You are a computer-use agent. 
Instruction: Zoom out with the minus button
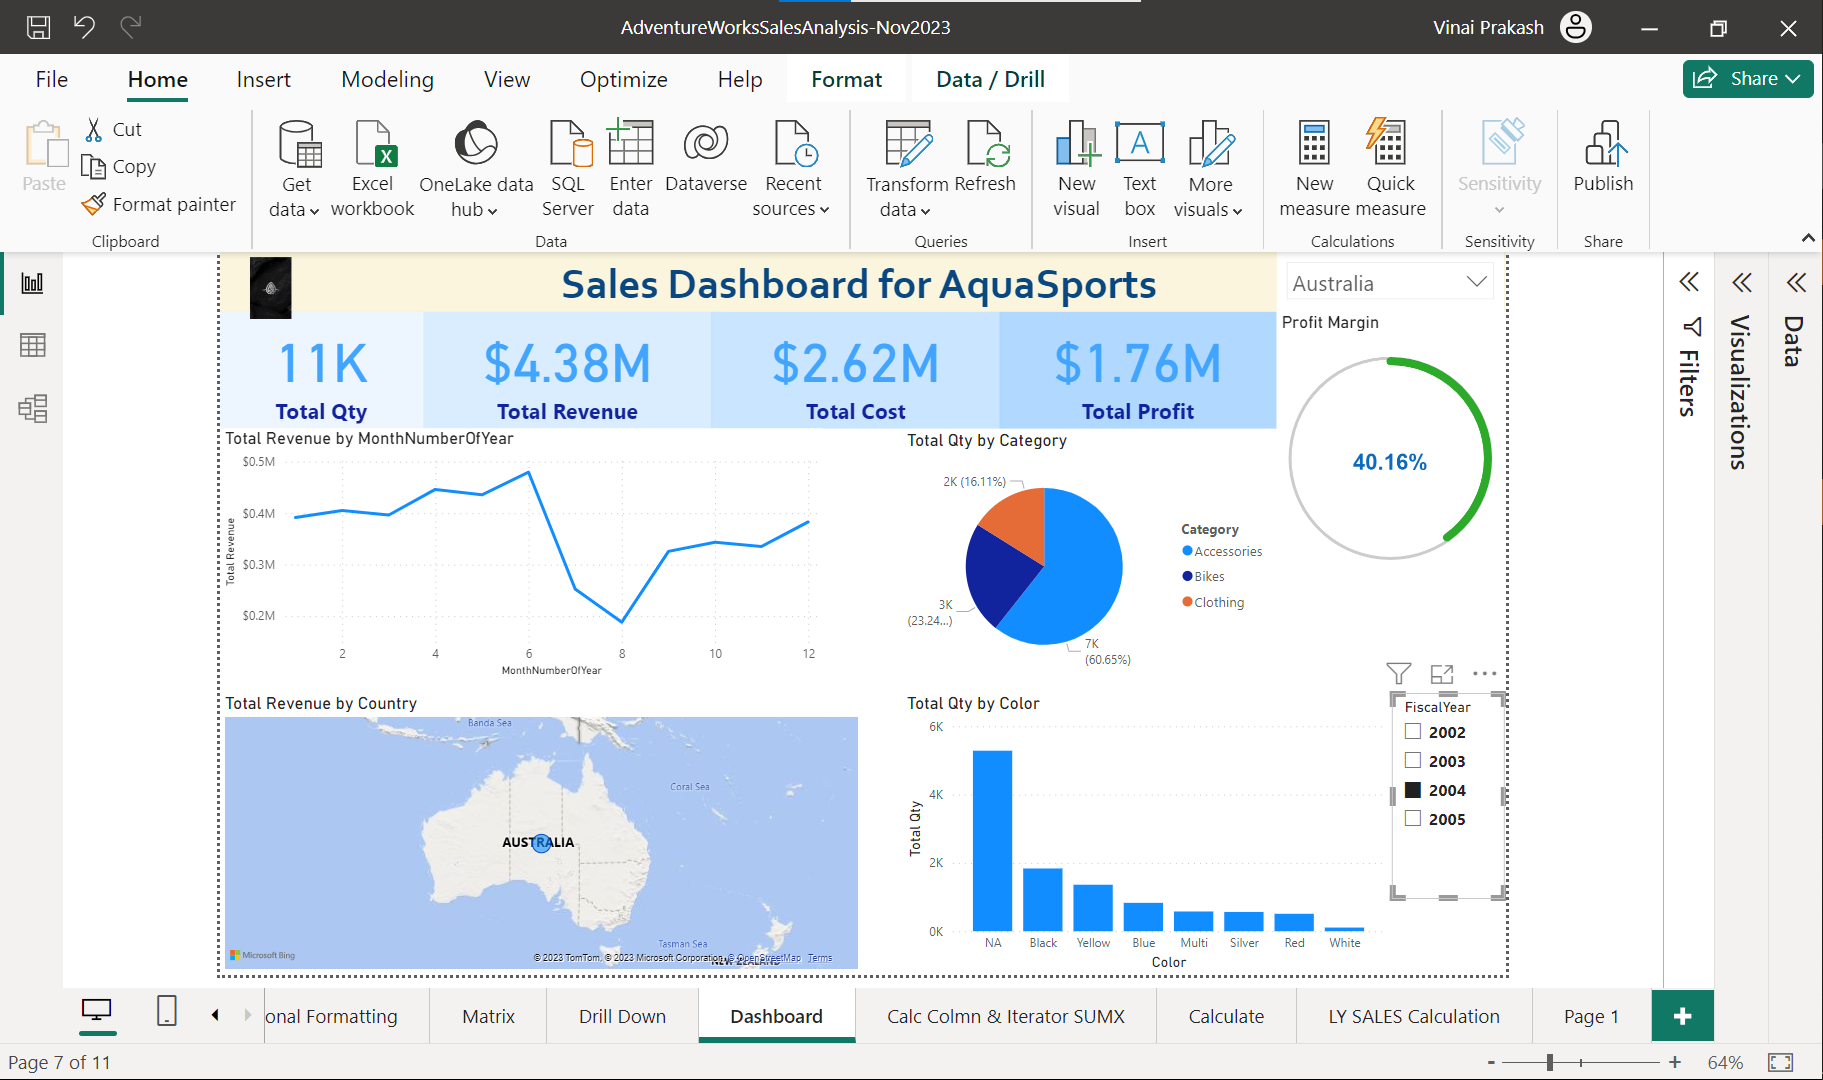point(1491,1062)
